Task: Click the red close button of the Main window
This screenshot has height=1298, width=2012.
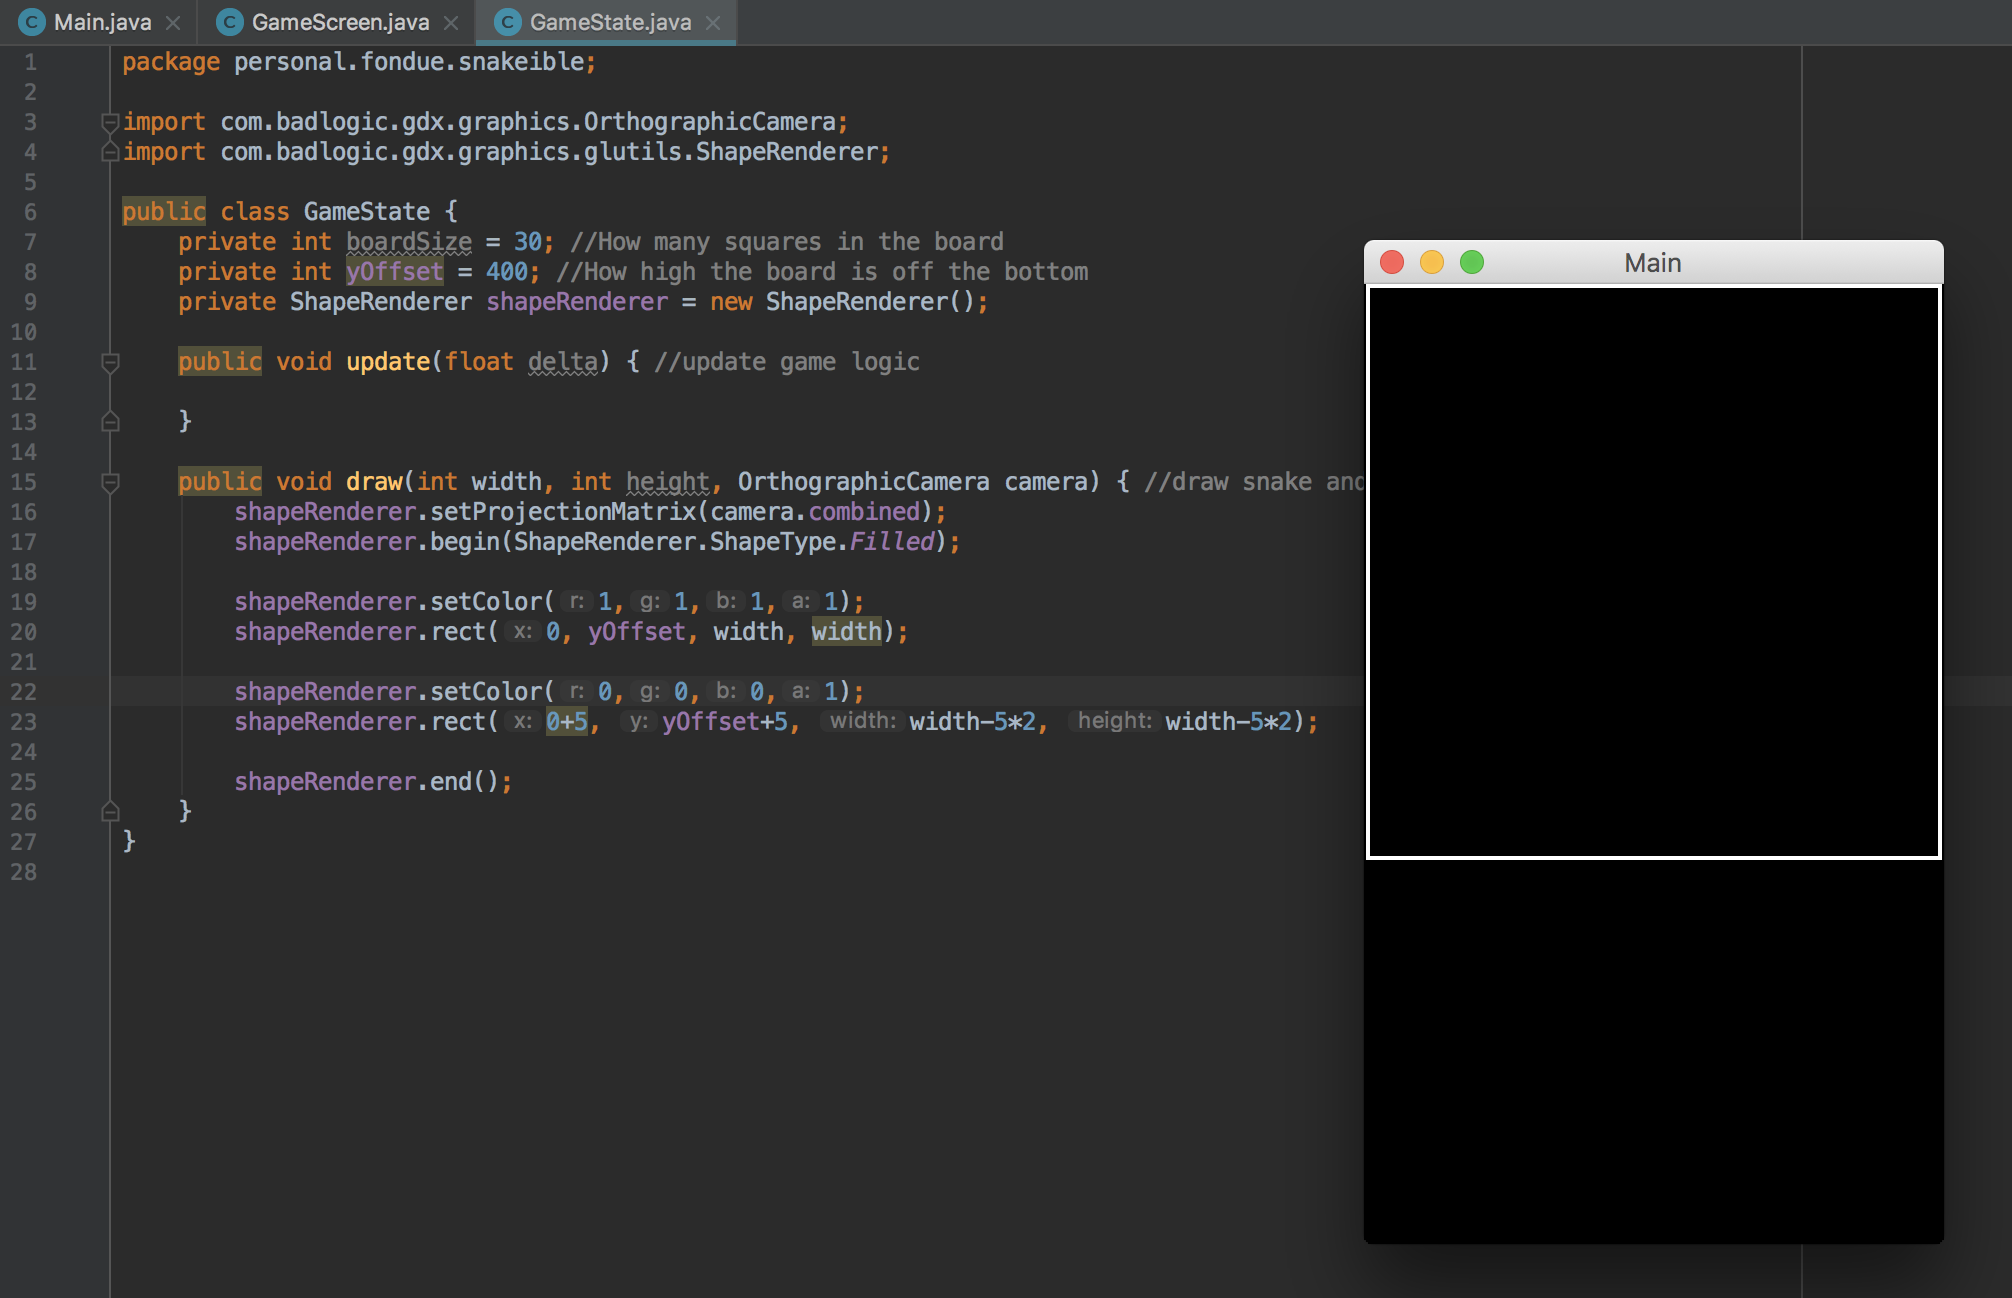Action: click(x=1391, y=262)
